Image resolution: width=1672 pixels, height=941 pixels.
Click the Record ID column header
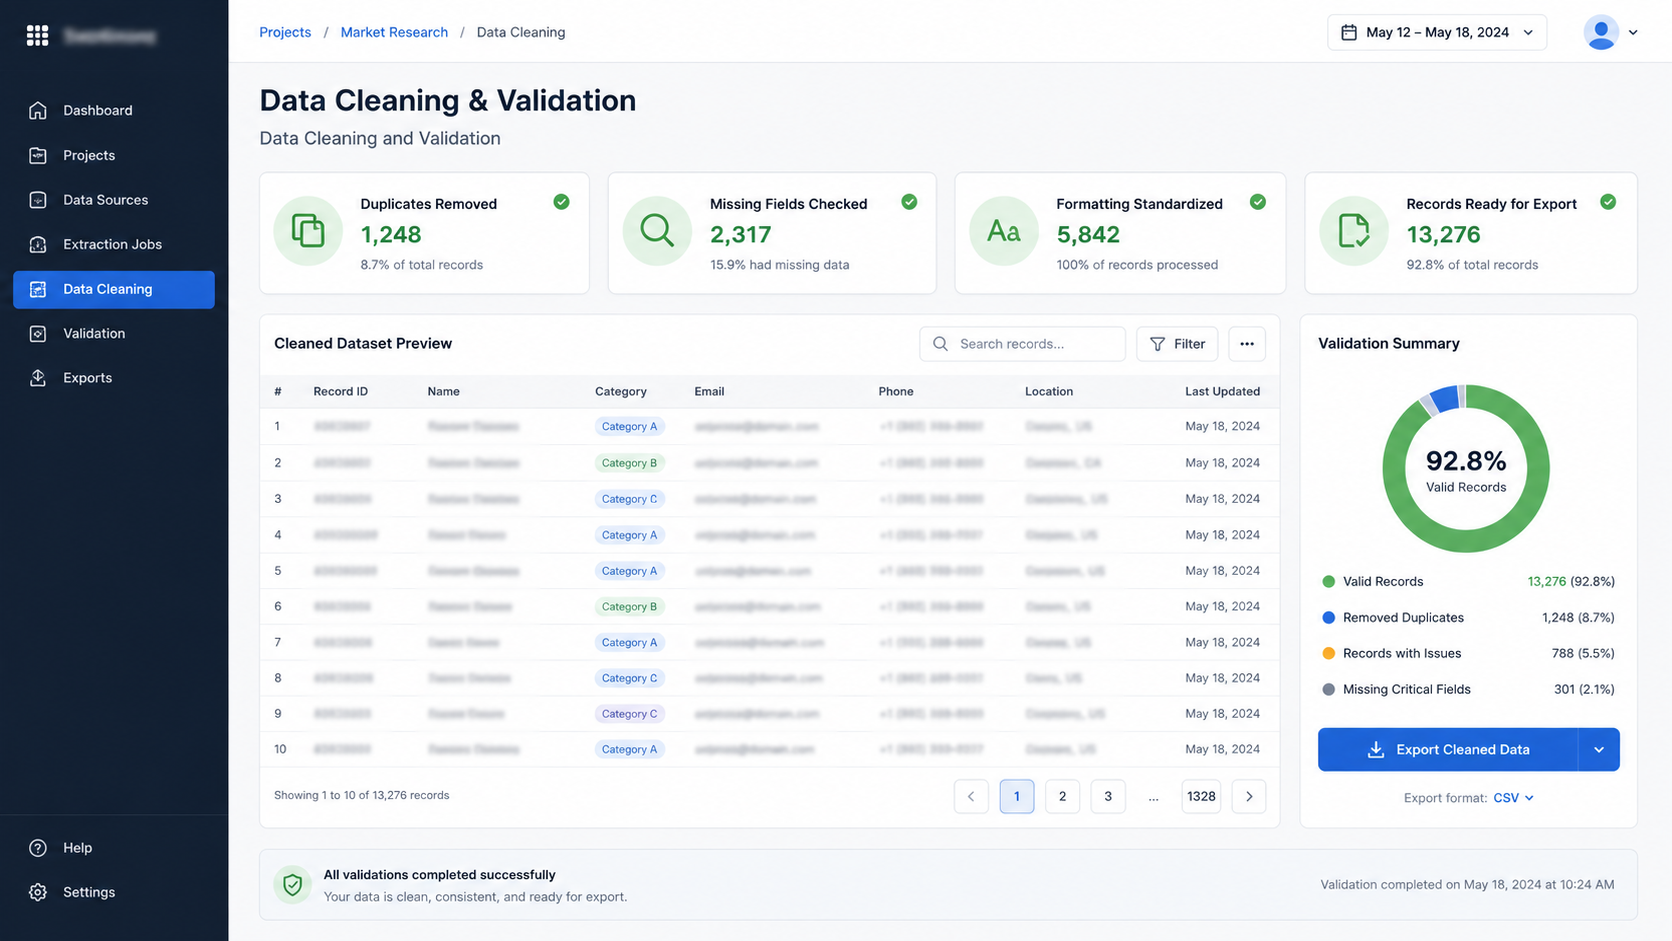tap(341, 392)
